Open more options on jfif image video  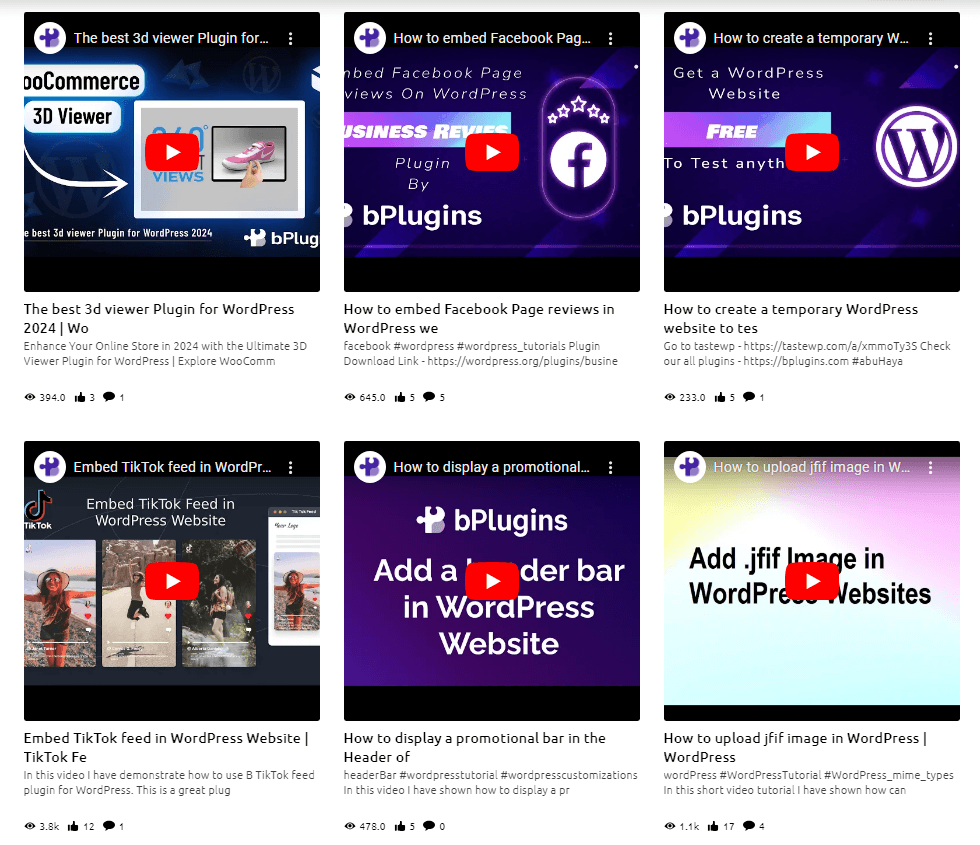point(931,467)
